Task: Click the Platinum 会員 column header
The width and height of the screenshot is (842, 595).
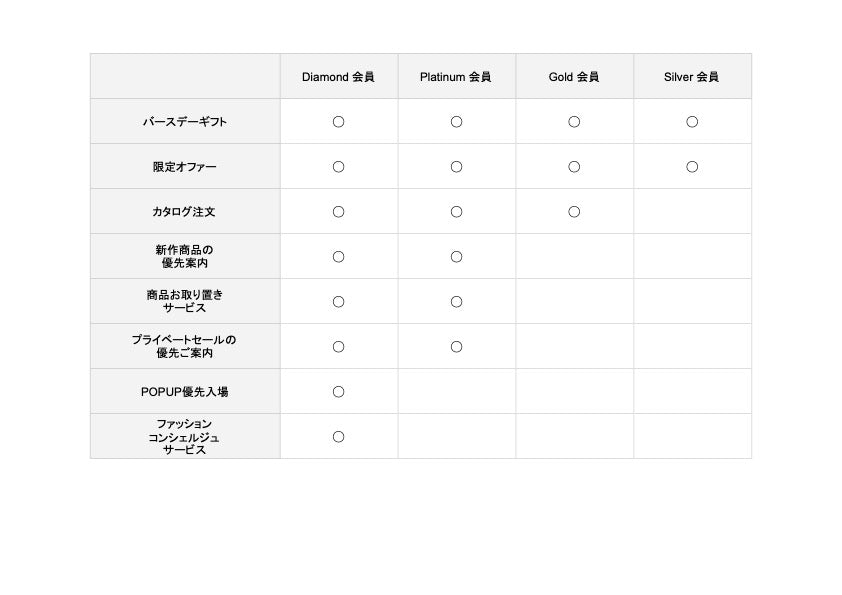Action: click(x=455, y=77)
